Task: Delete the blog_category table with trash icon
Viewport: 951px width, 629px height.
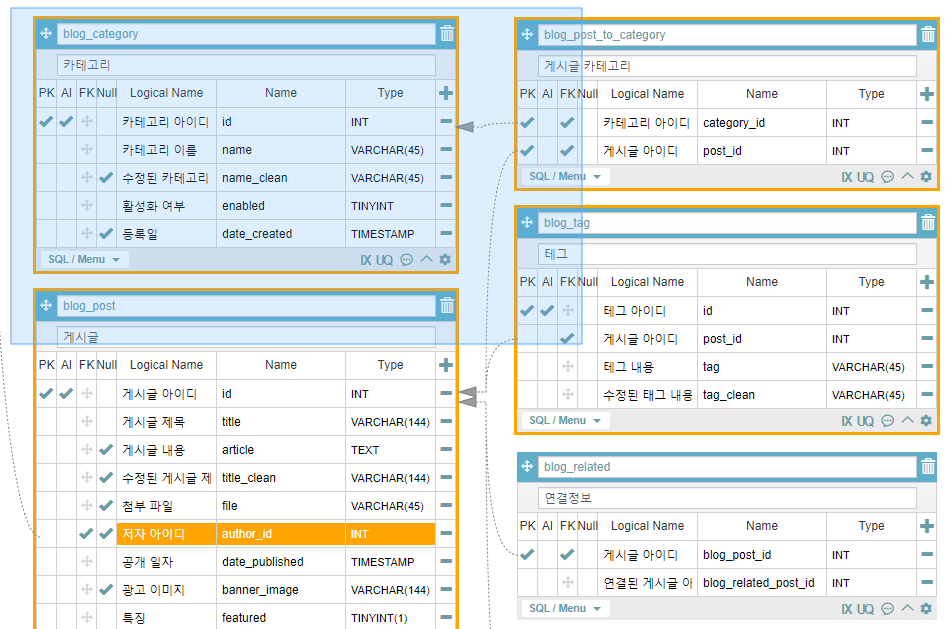Action: (446, 34)
